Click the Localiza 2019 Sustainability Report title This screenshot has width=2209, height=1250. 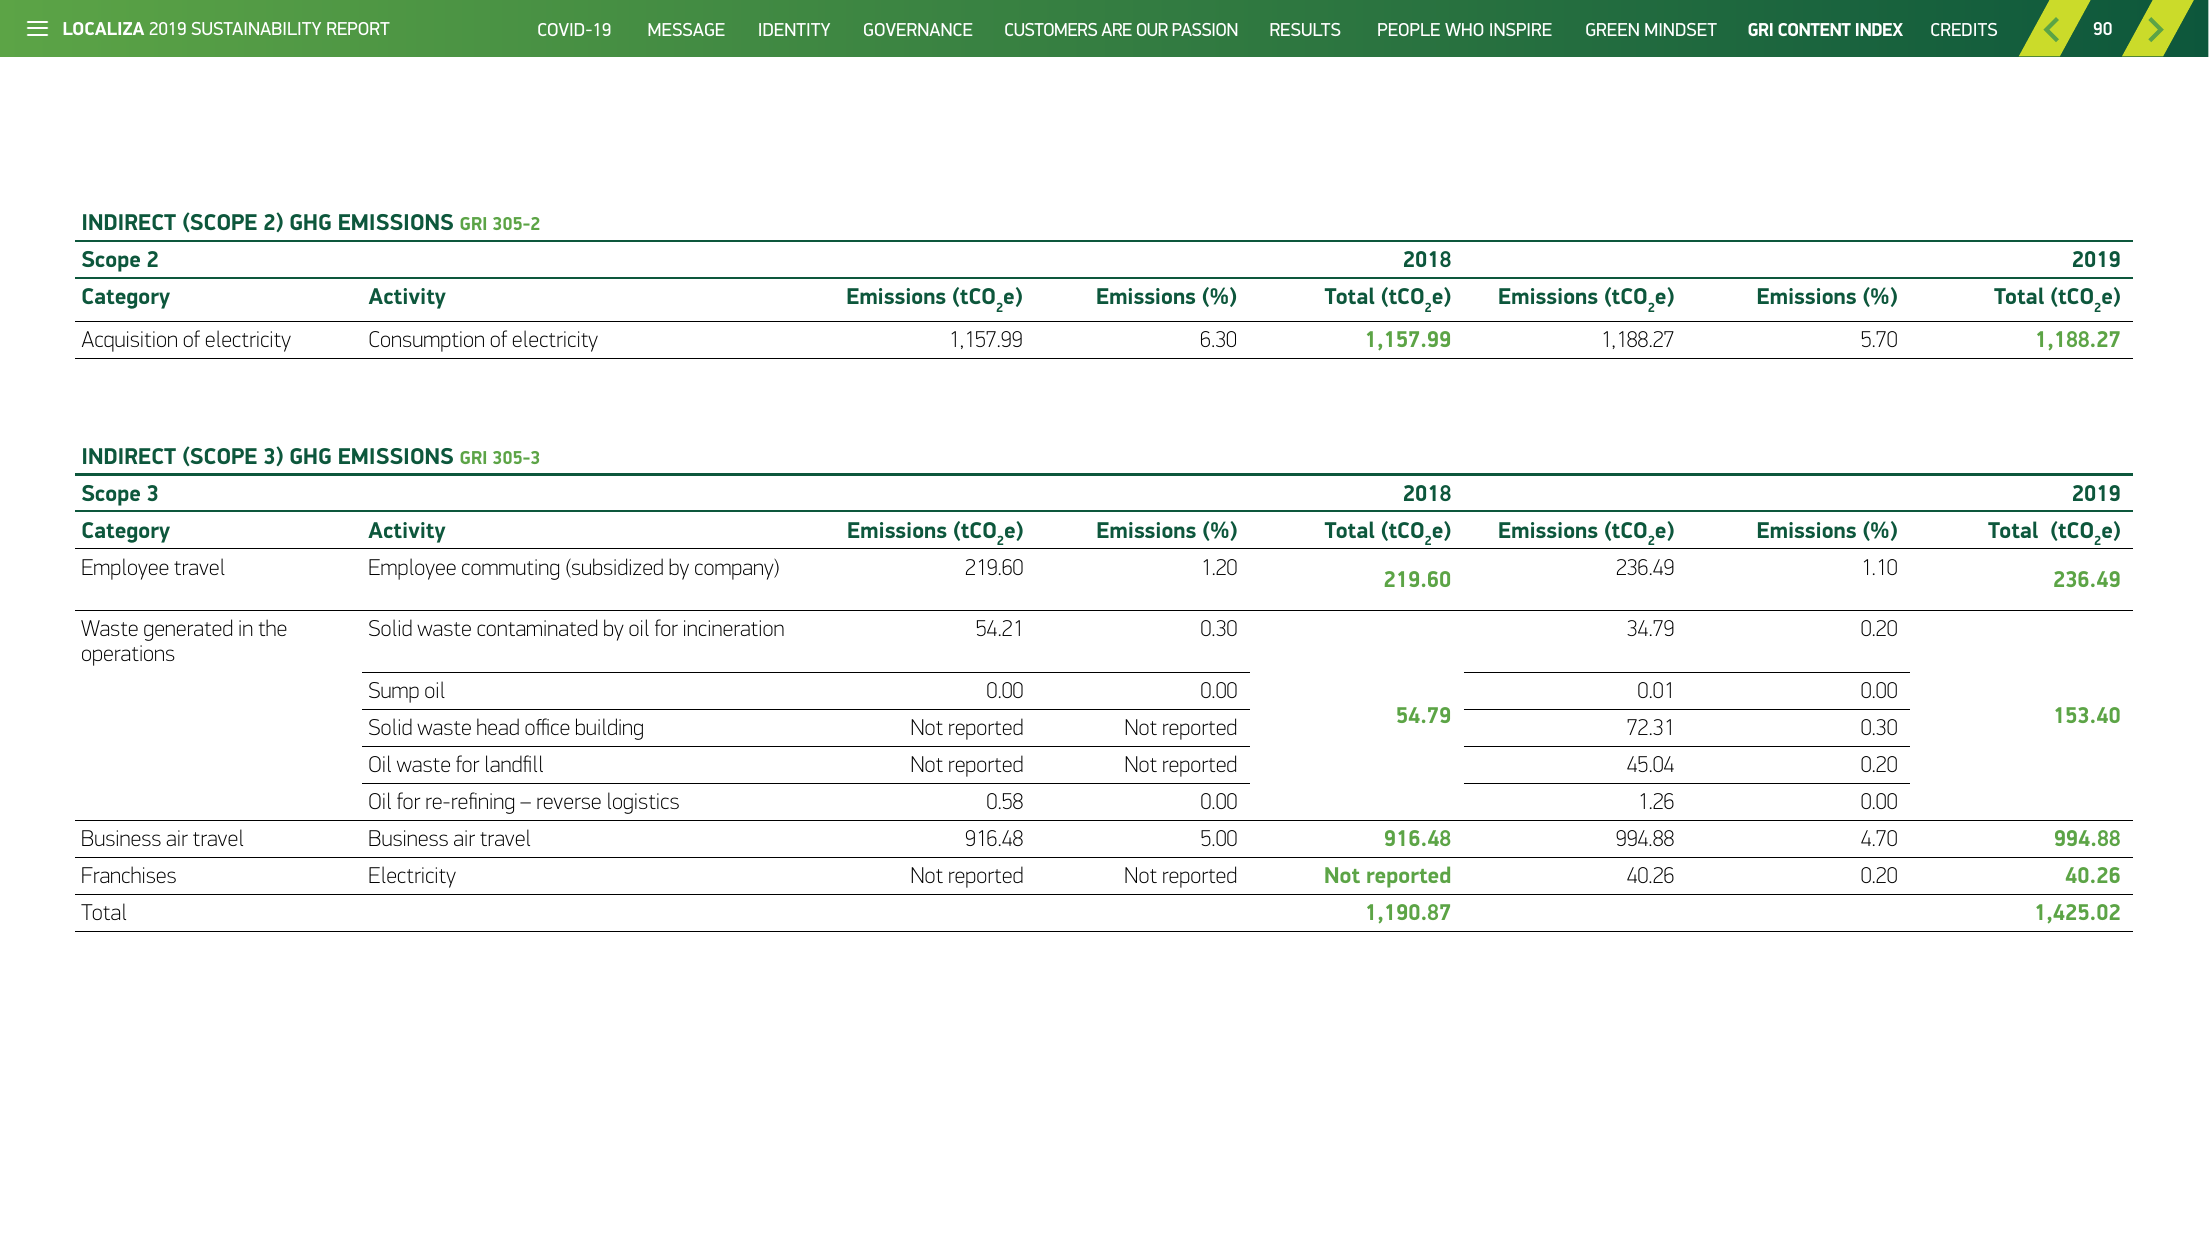tap(226, 29)
